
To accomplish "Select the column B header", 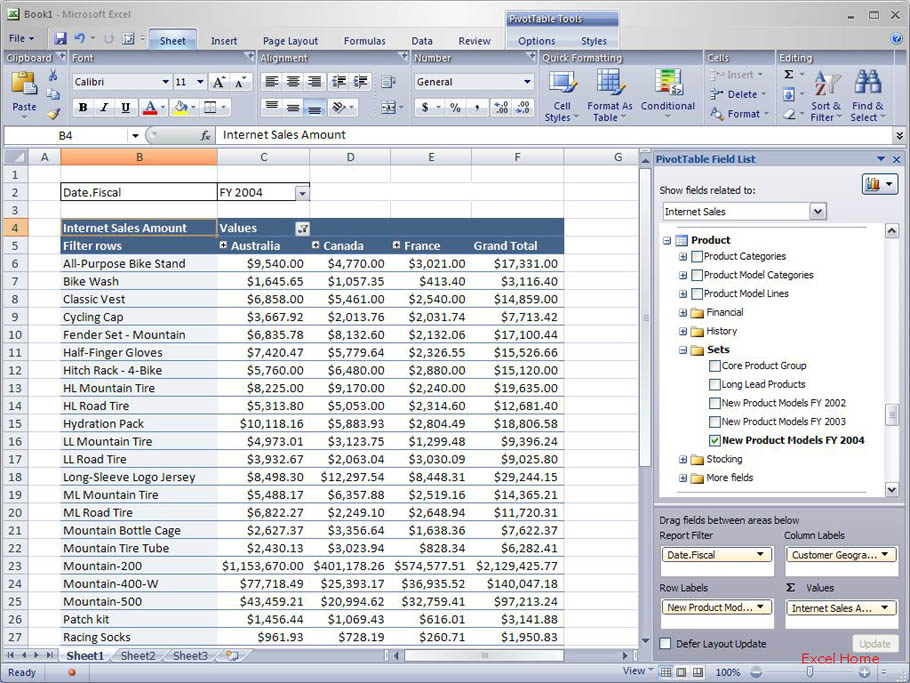I will coord(139,157).
